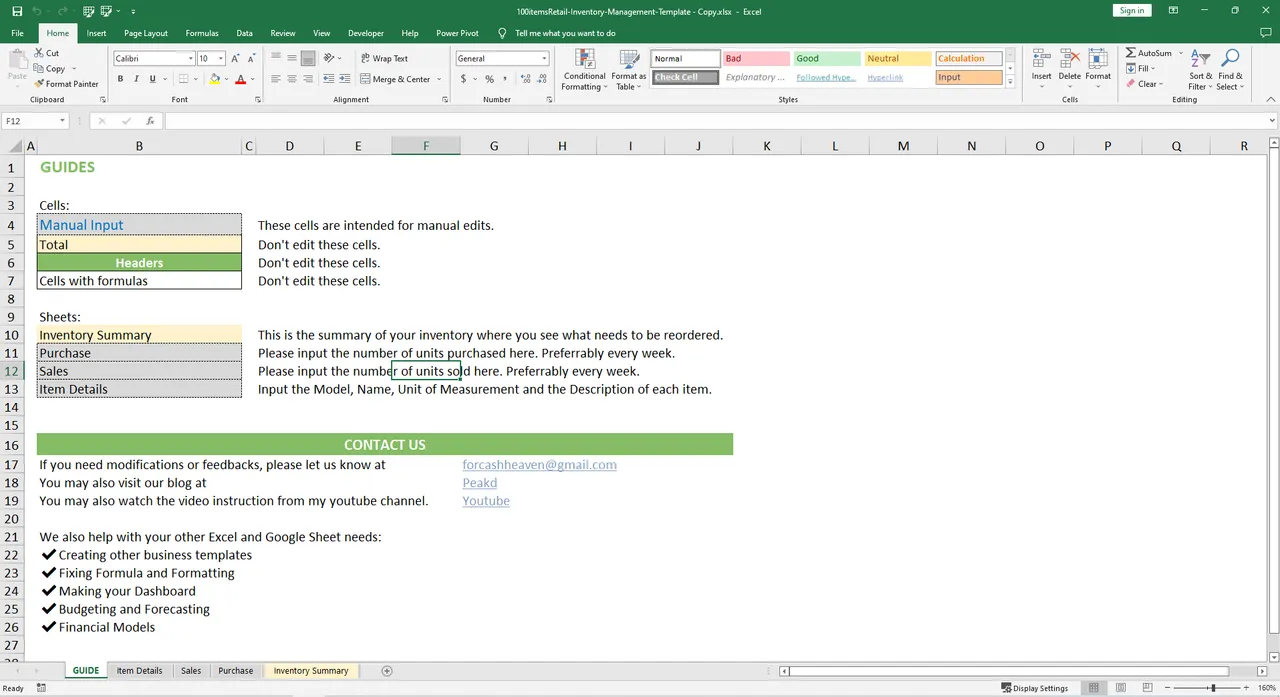Open the General number format dropdown
Viewport: 1280px width, 697px height.
pos(544,58)
